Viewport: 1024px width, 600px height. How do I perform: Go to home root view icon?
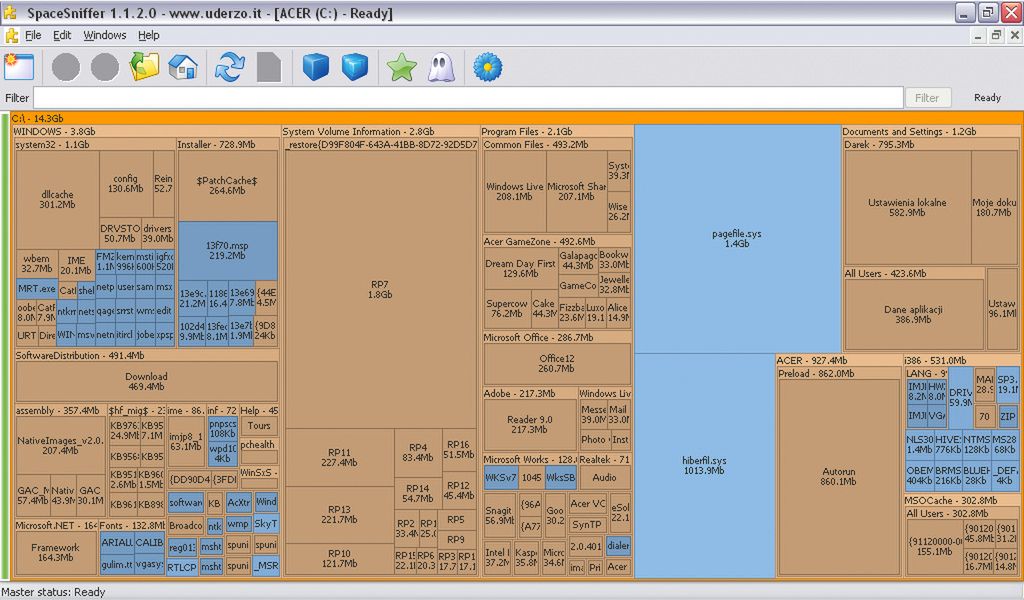[x=183, y=67]
